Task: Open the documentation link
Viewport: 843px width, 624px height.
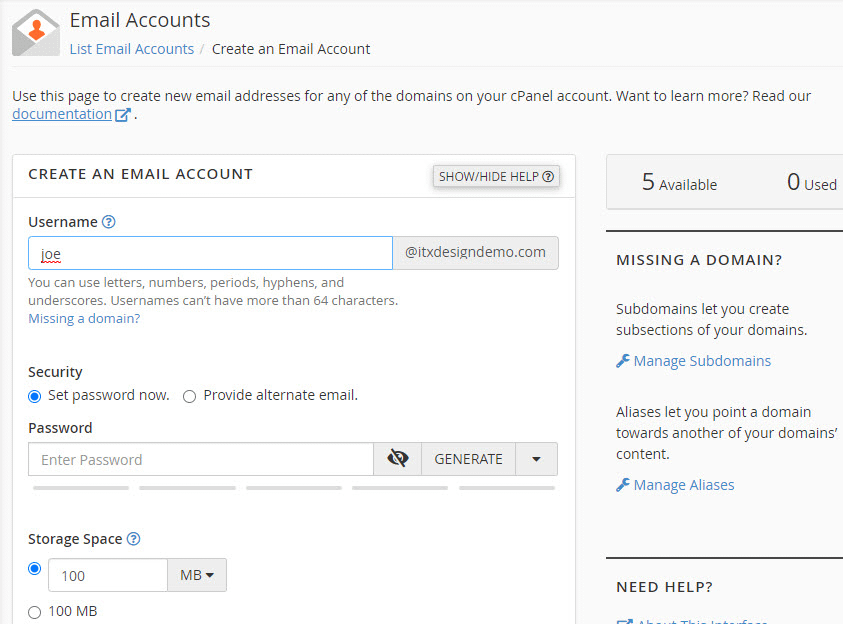Action: pos(62,113)
